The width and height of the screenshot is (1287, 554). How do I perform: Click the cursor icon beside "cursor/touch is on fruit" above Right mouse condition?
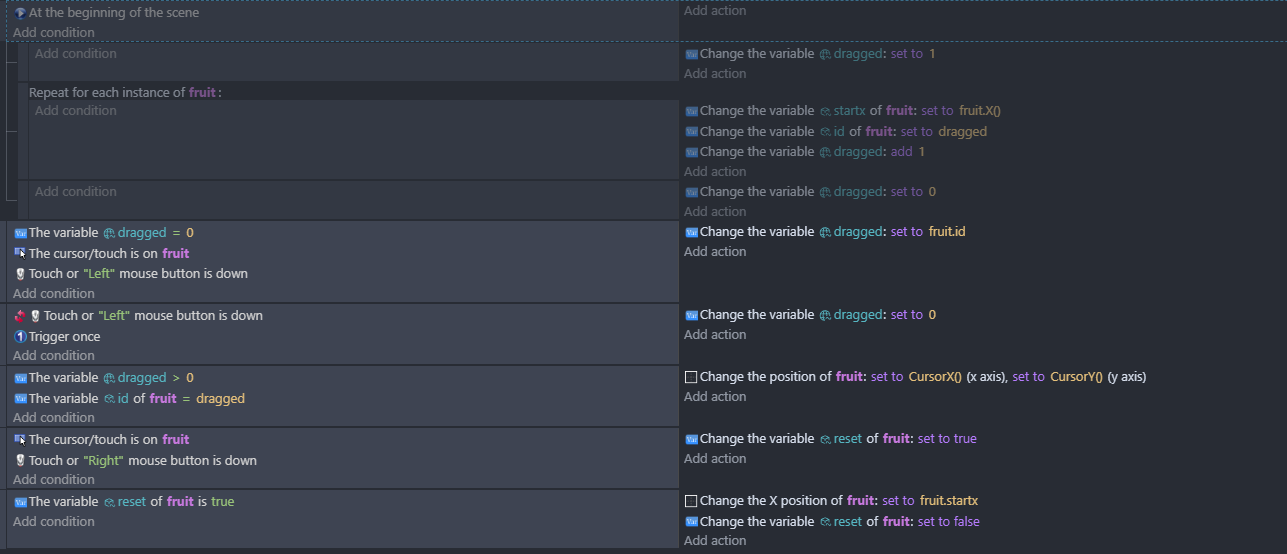point(20,440)
